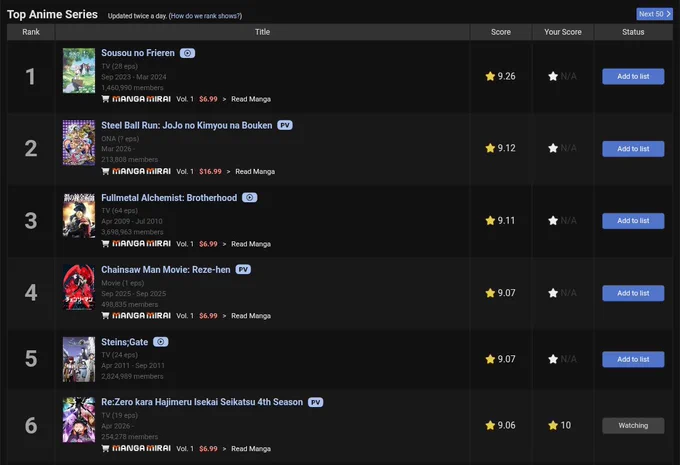This screenshot has width=680, height=465.
Task: Open the Sousou no Frieren title link
Action: coord(138,53)
